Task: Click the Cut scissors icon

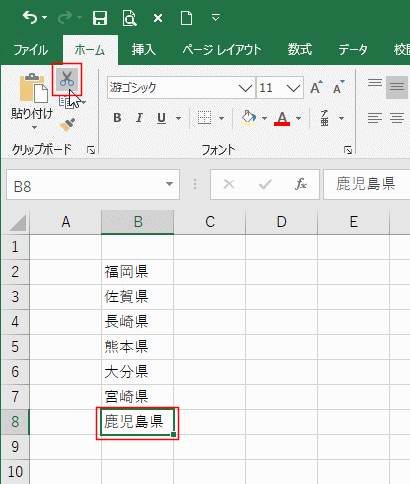Action: (67, 79)
